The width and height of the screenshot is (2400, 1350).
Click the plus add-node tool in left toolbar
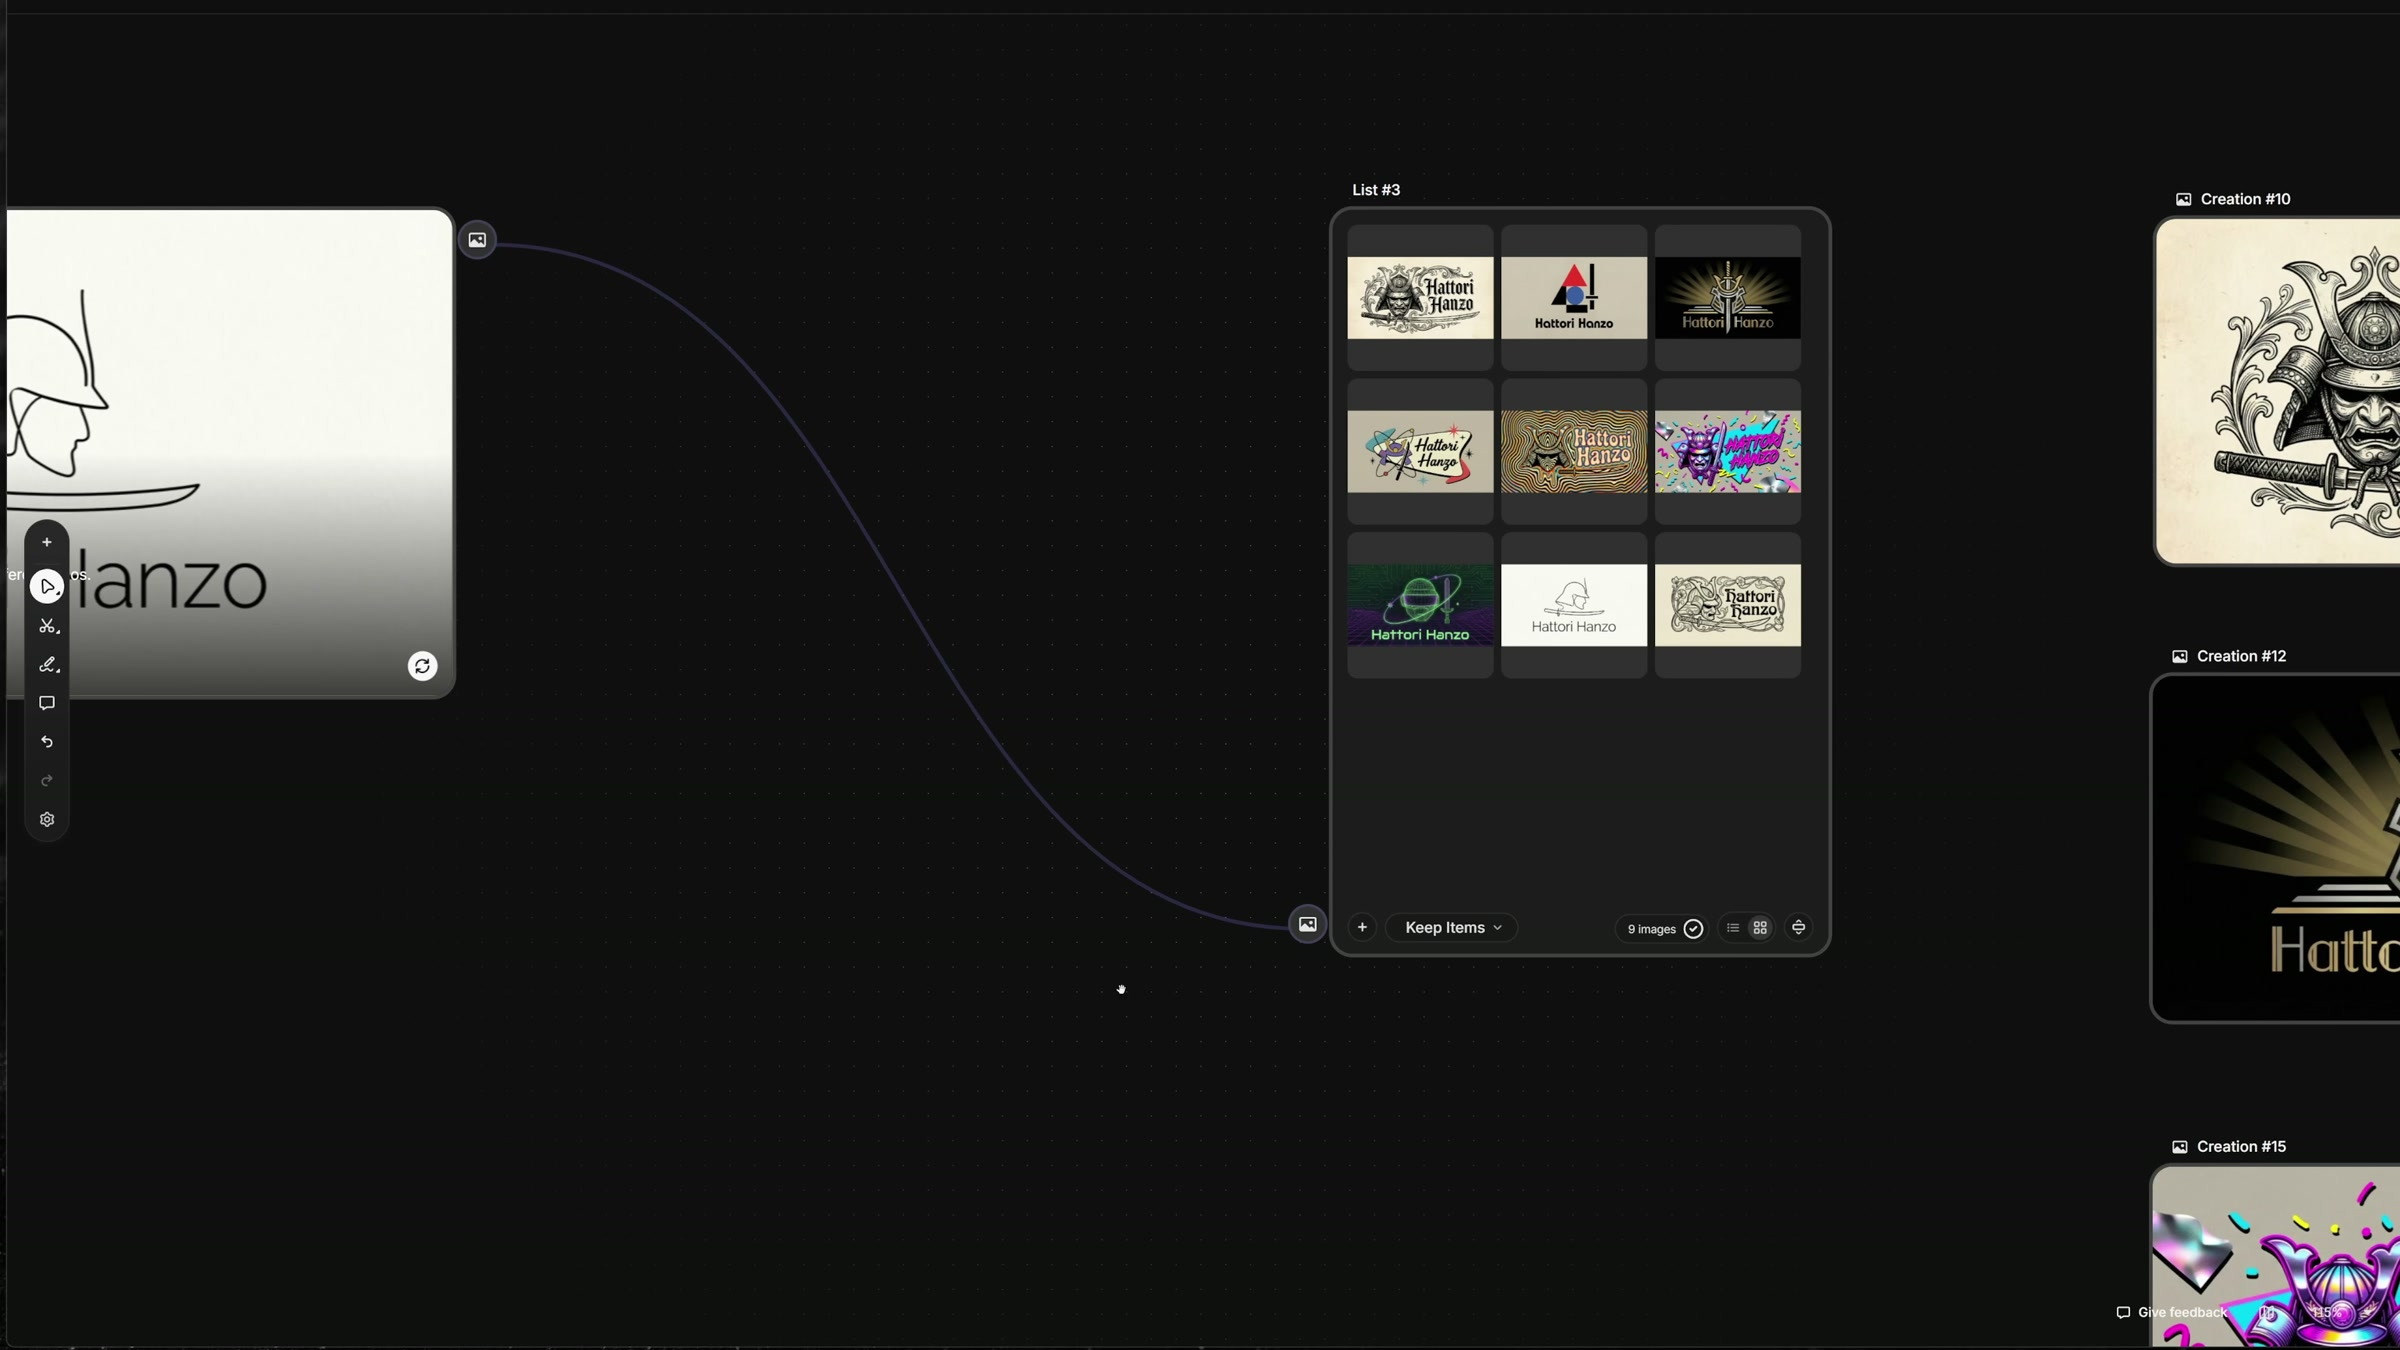(46, 542)
